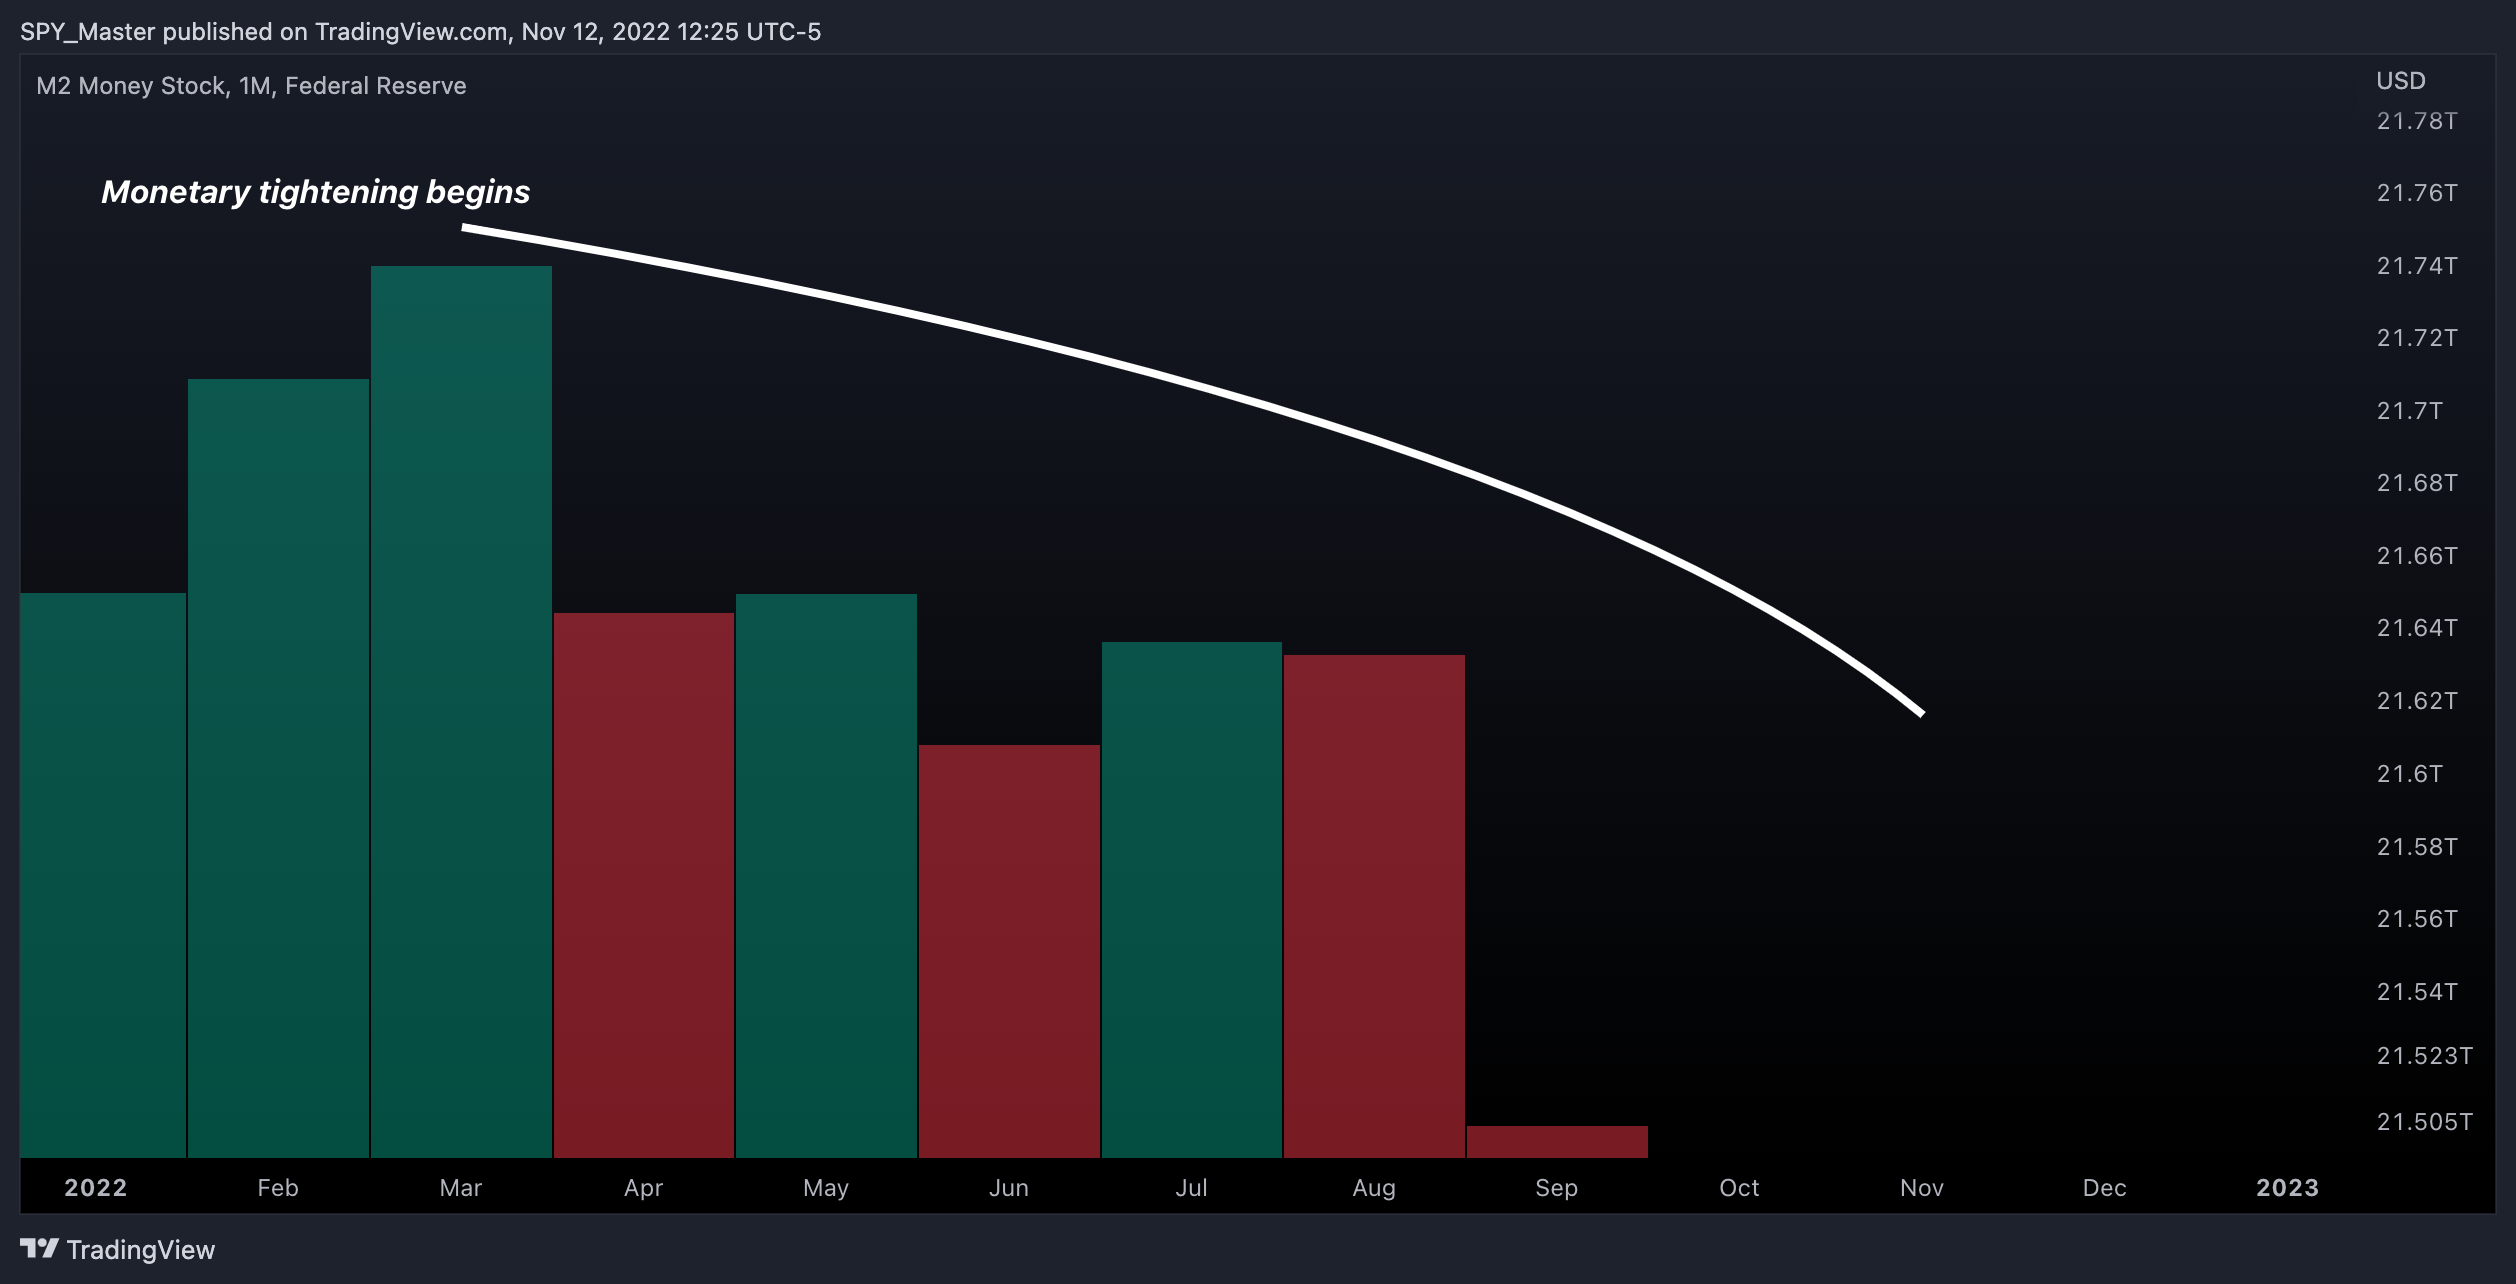The height and width of the screenshot is (1284, 2516).
Task: Click the Monetary tightening begins annotation
Action: point(316,192)
